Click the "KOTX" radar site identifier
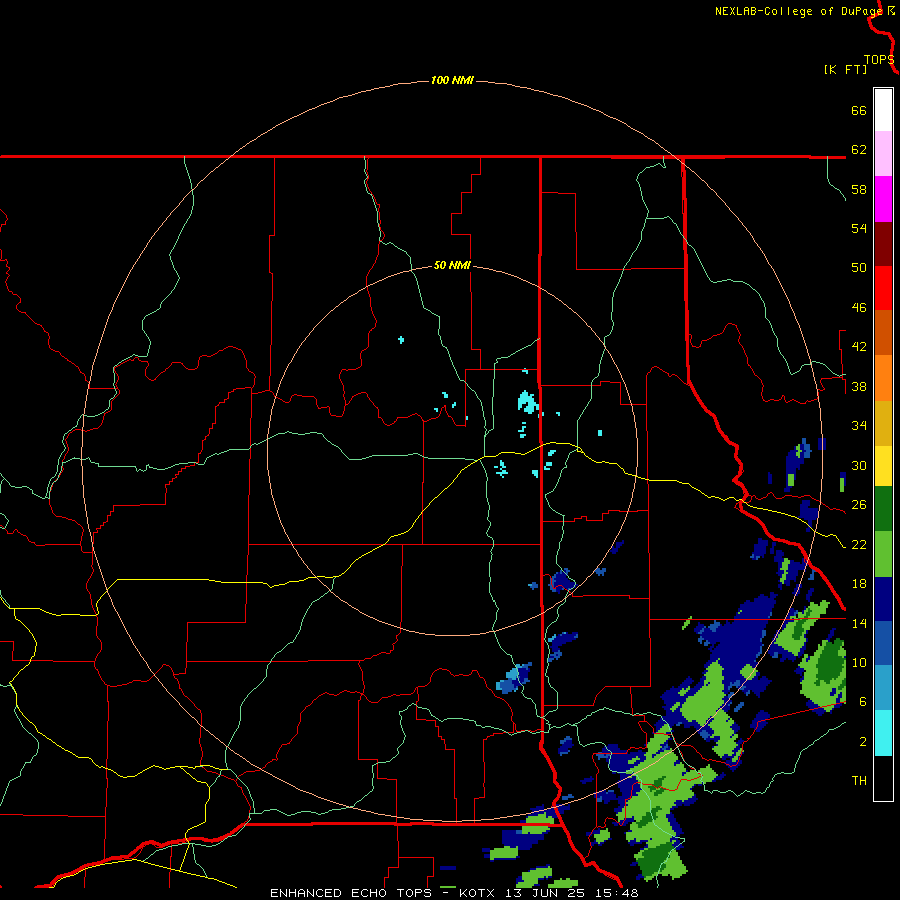Viewport: 900px width, 900px height. tap(476, 893)
